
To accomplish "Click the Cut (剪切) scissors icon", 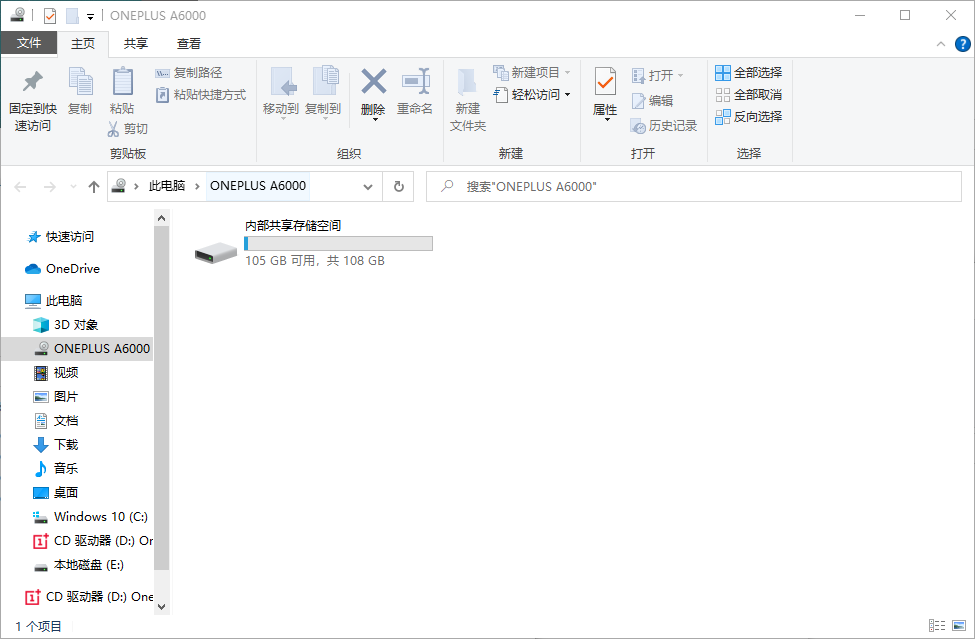I will point(113,129).
